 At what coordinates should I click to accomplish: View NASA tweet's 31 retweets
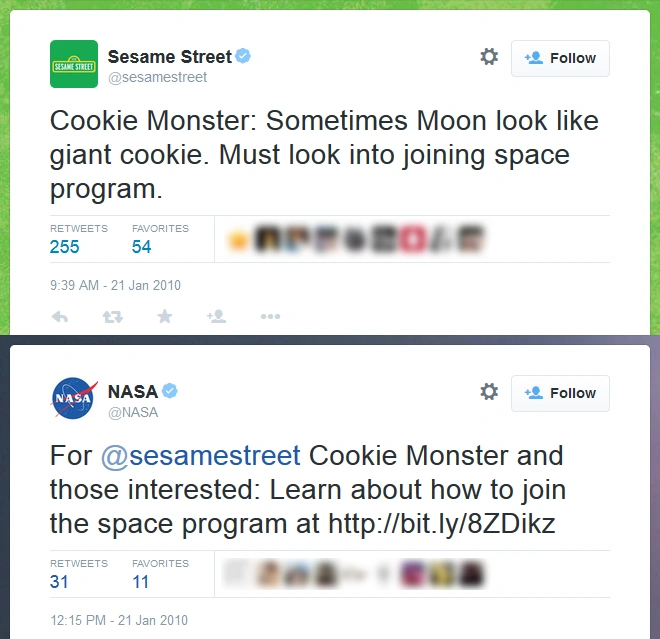coord(60,581)
